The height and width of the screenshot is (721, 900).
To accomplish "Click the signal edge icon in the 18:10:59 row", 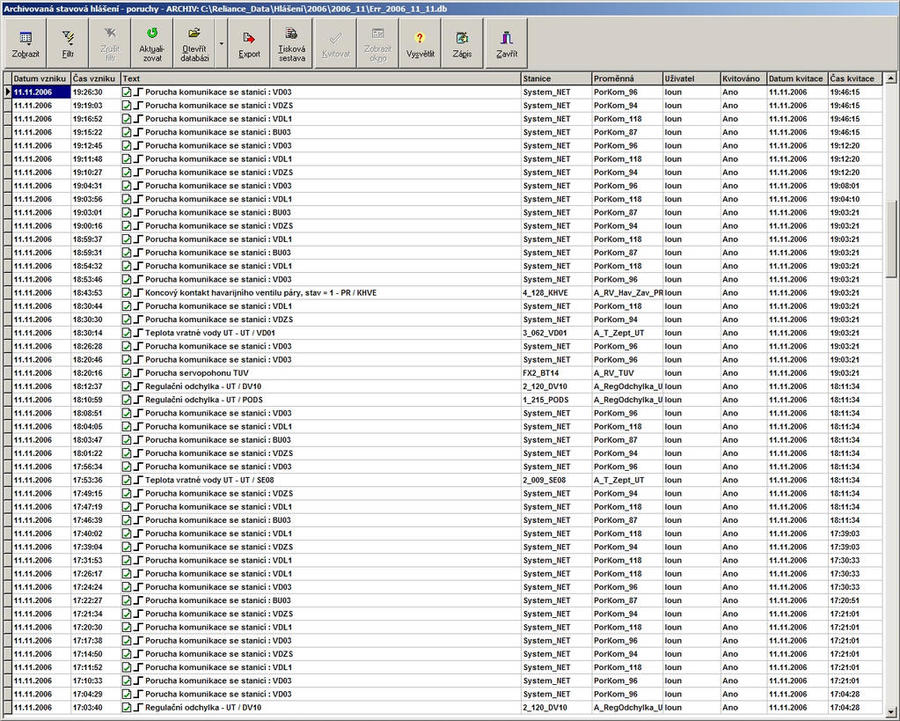I will pos(138,400).
